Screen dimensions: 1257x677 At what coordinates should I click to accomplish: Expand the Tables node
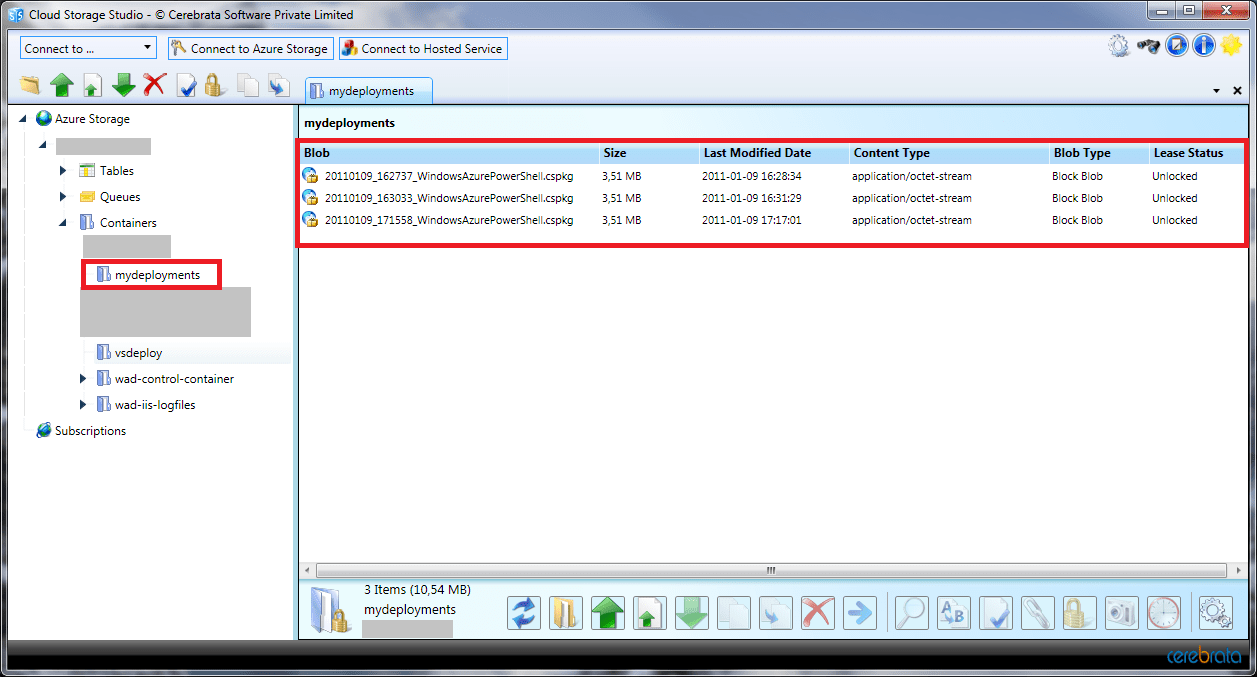coord(63,171)
